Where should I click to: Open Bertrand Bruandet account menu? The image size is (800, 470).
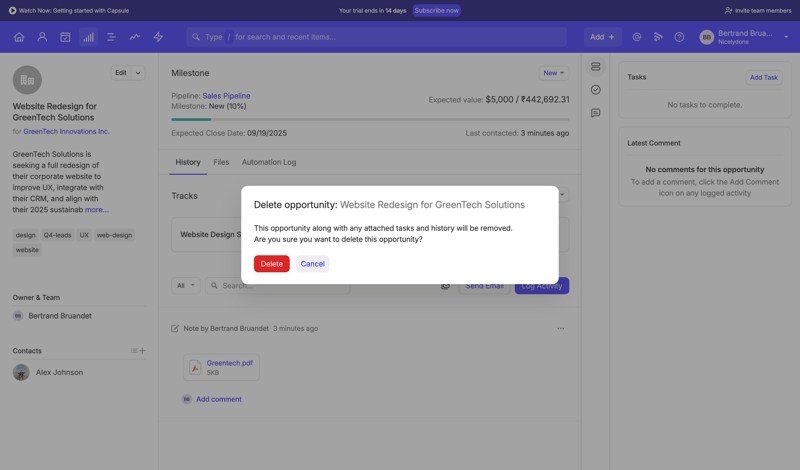pyautogui.click(x=744, y=37)
